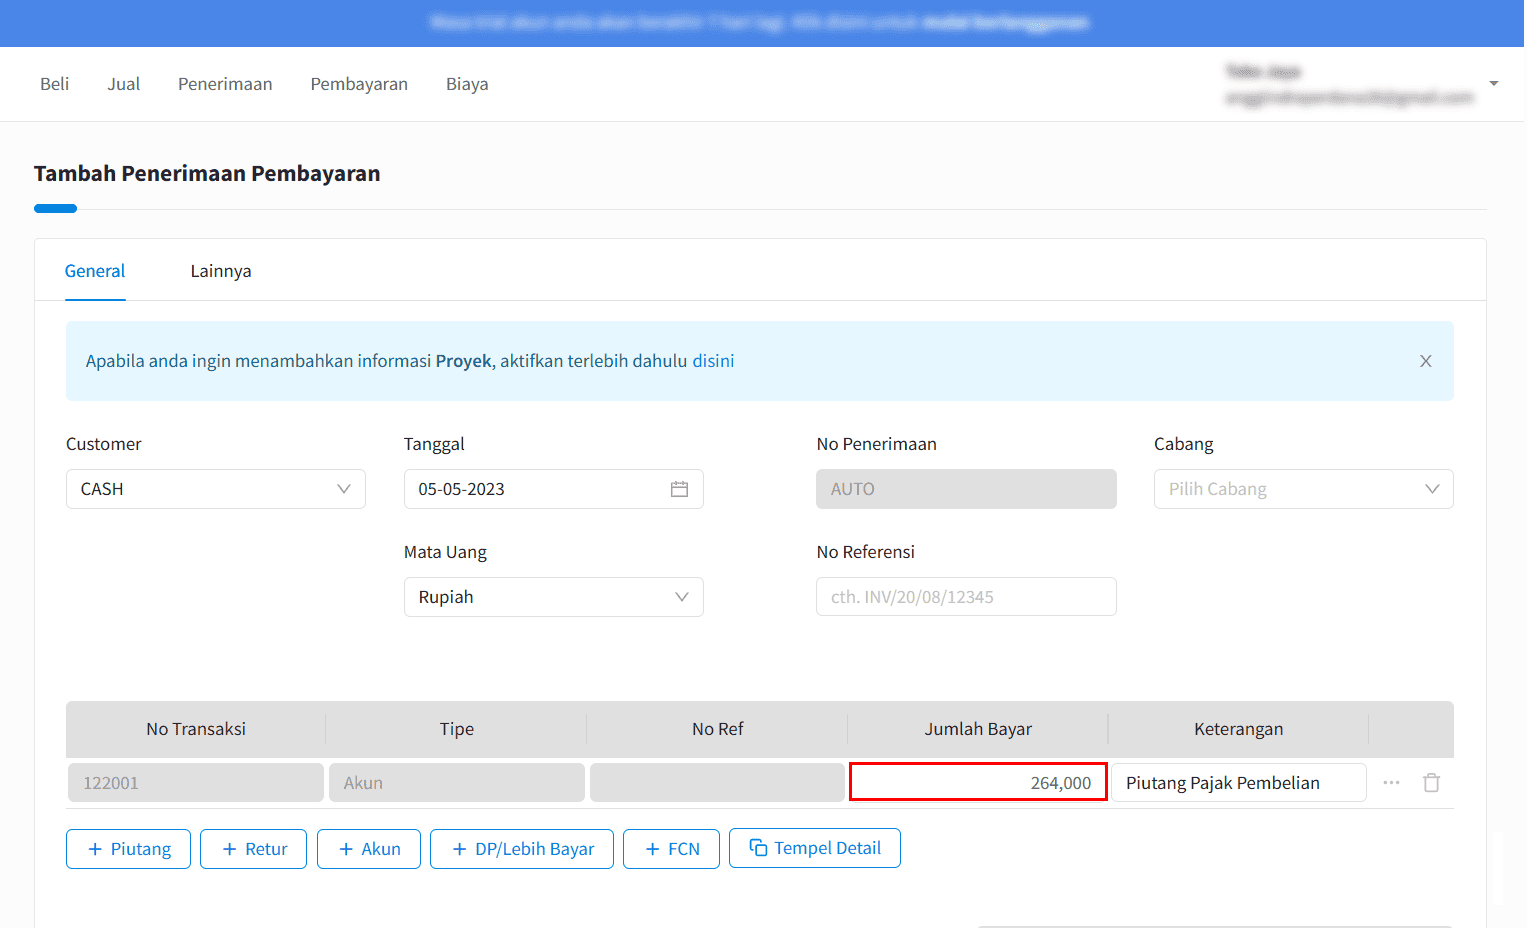Click the No Penerimaan AUTO field
Image resolution: width=1527 pixels, height=928 pixels.
coord(966,489)
